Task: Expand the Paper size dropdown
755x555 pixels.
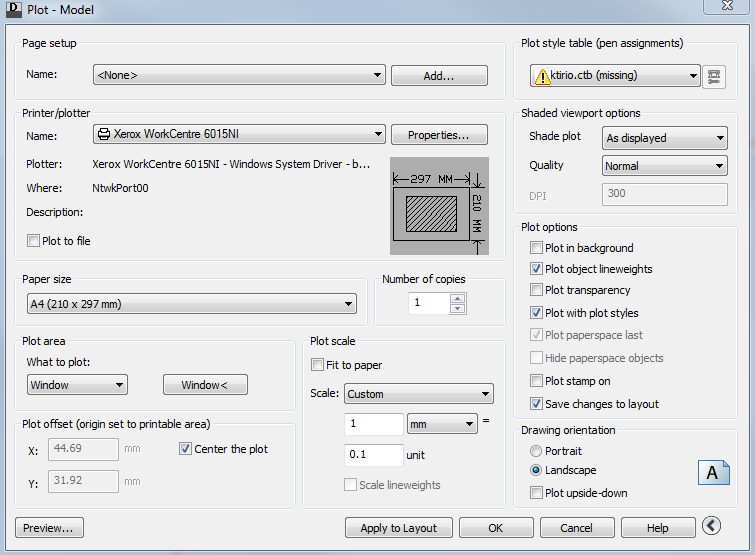Action: click(192, 304)
